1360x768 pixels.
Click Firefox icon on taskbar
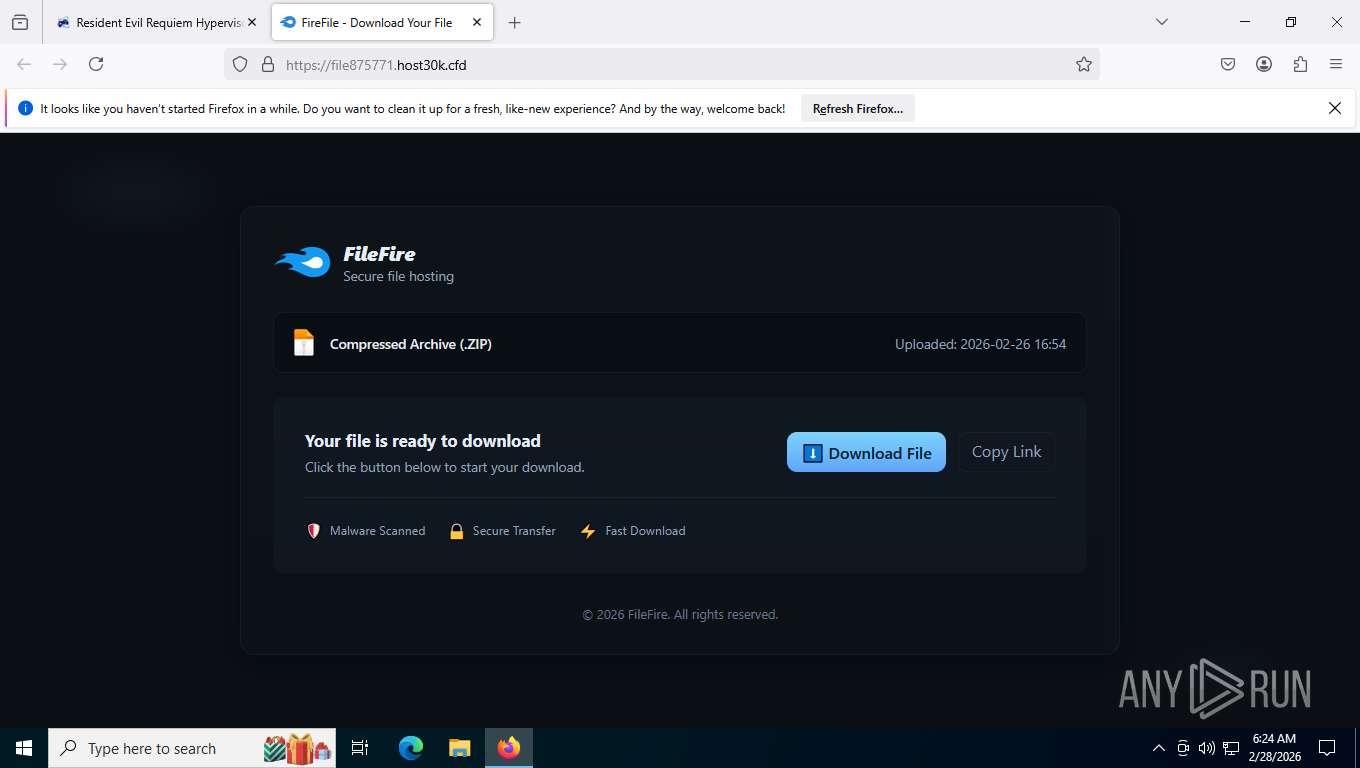[x=509, y=748]
